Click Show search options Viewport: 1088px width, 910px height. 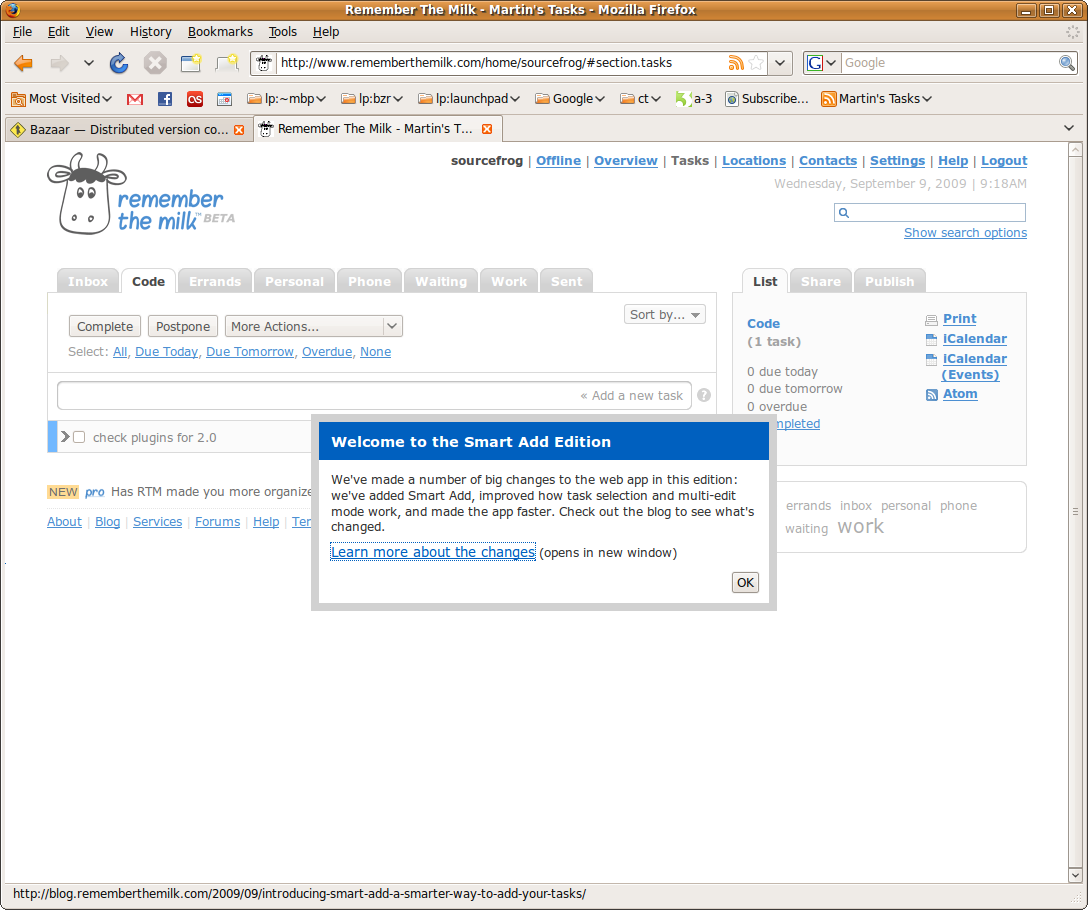965,233
